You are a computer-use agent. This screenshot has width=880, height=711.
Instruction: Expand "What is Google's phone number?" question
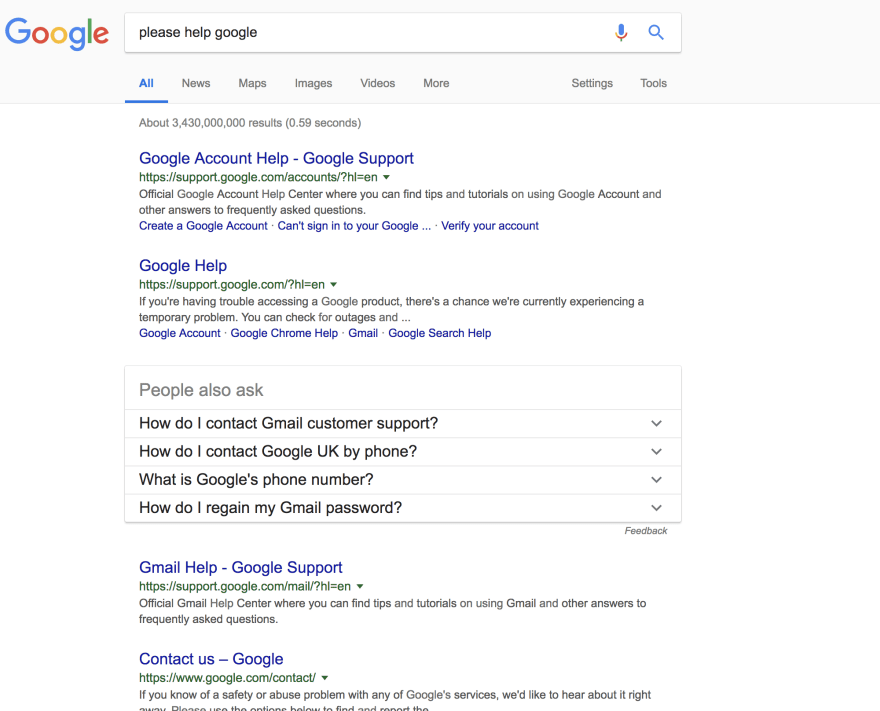coord(403,480)
